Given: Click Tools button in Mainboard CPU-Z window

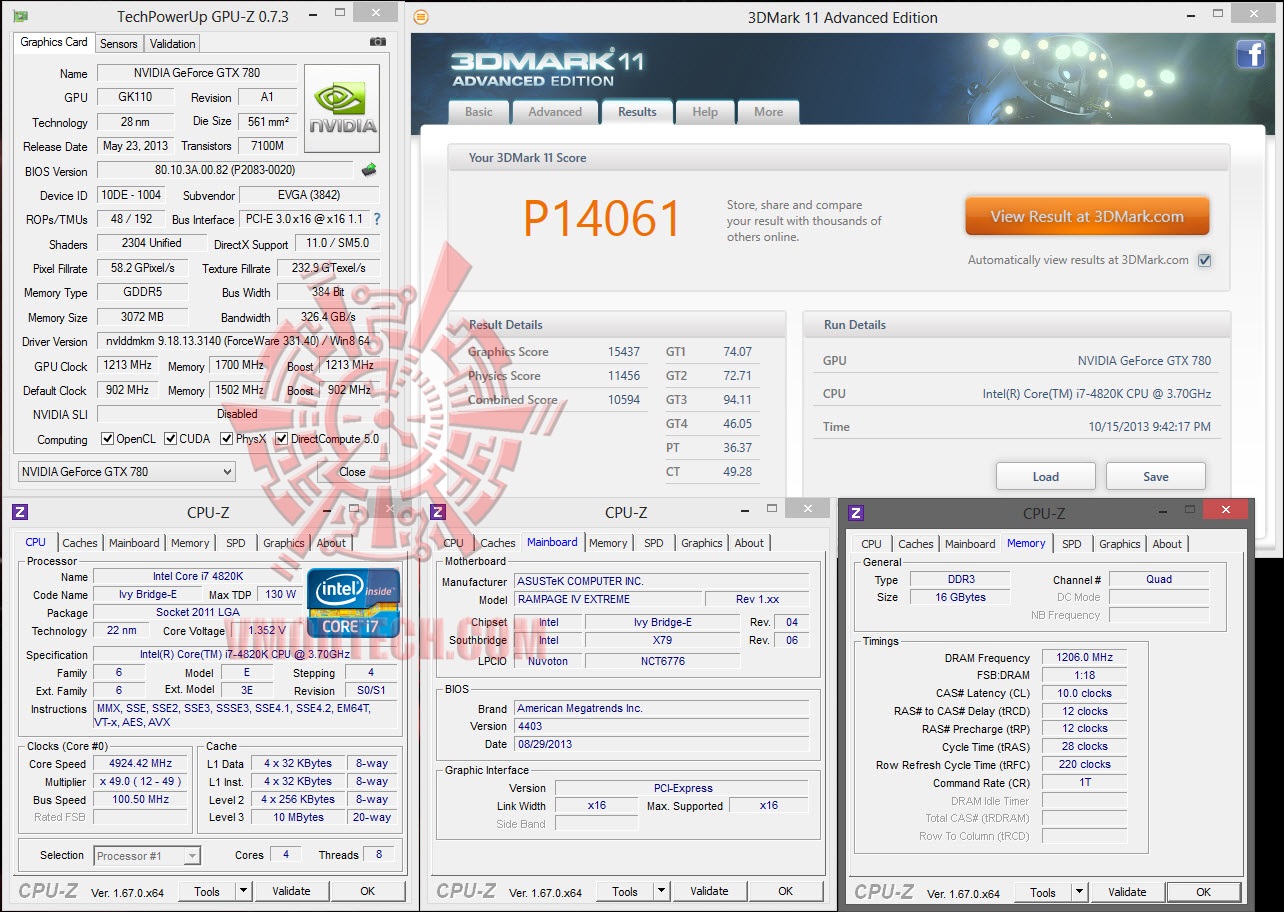Looking at the screenshot, I should [x=625, y=891].
